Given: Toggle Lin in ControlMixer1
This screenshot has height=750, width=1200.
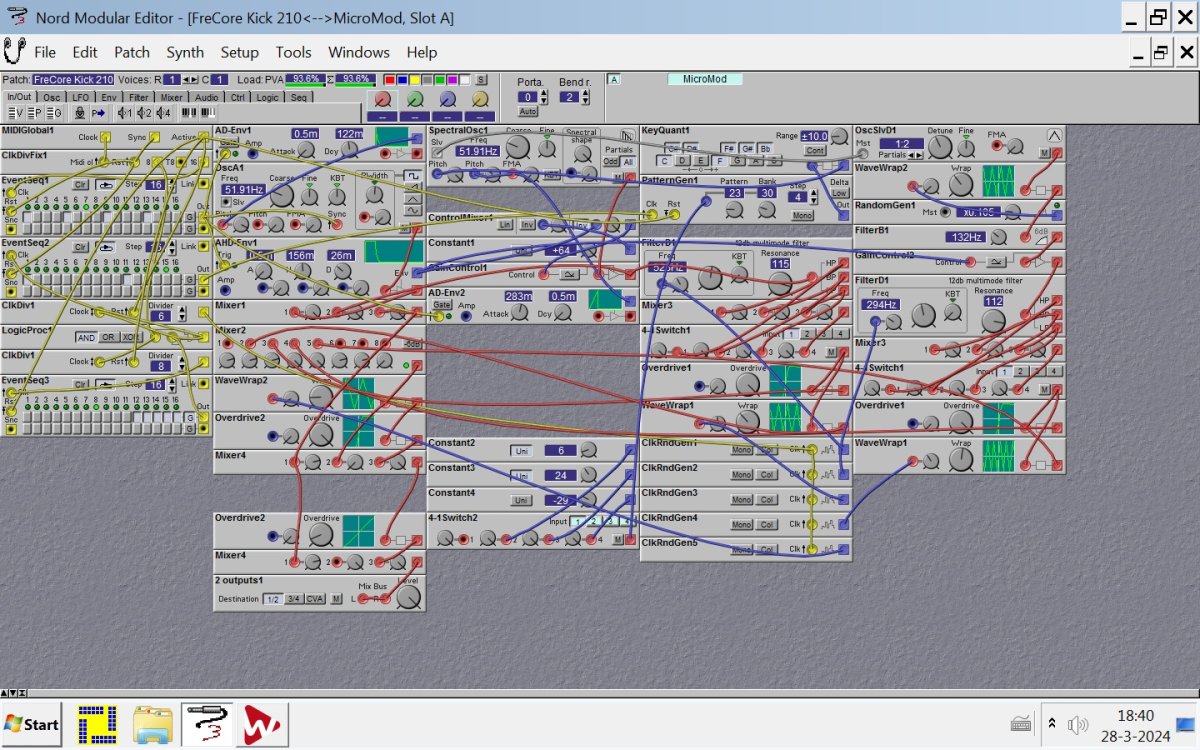Looking at the screenshot, I should click(506, 225).
